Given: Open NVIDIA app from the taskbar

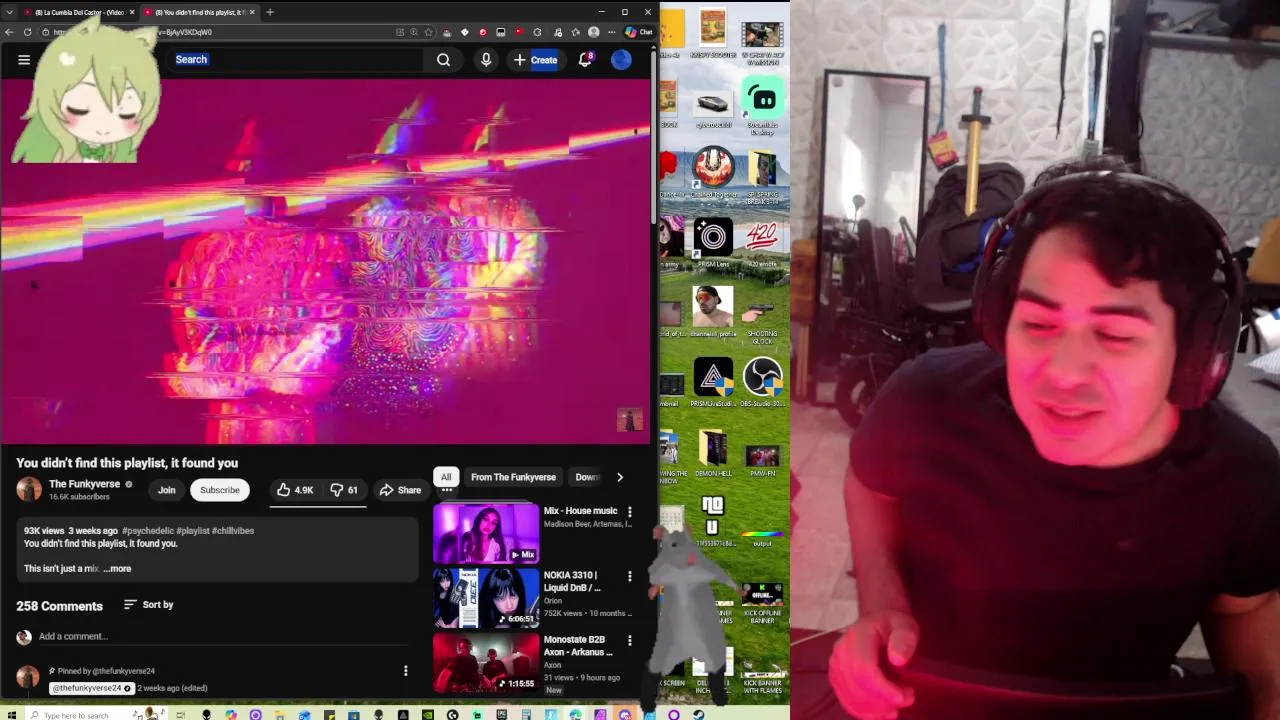Looking at the screenshot, I should (x=428, y=715).
